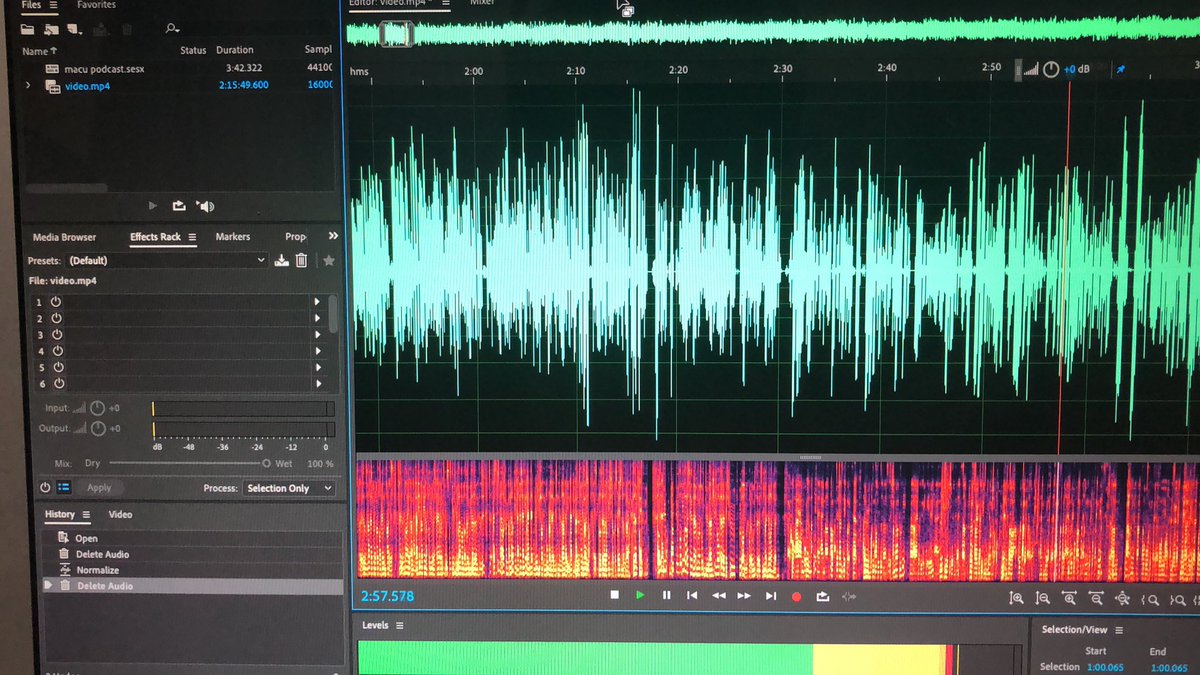Toggle power for effect slot 5
This screenshot has width=1200, height=675.
coord(58,367)
